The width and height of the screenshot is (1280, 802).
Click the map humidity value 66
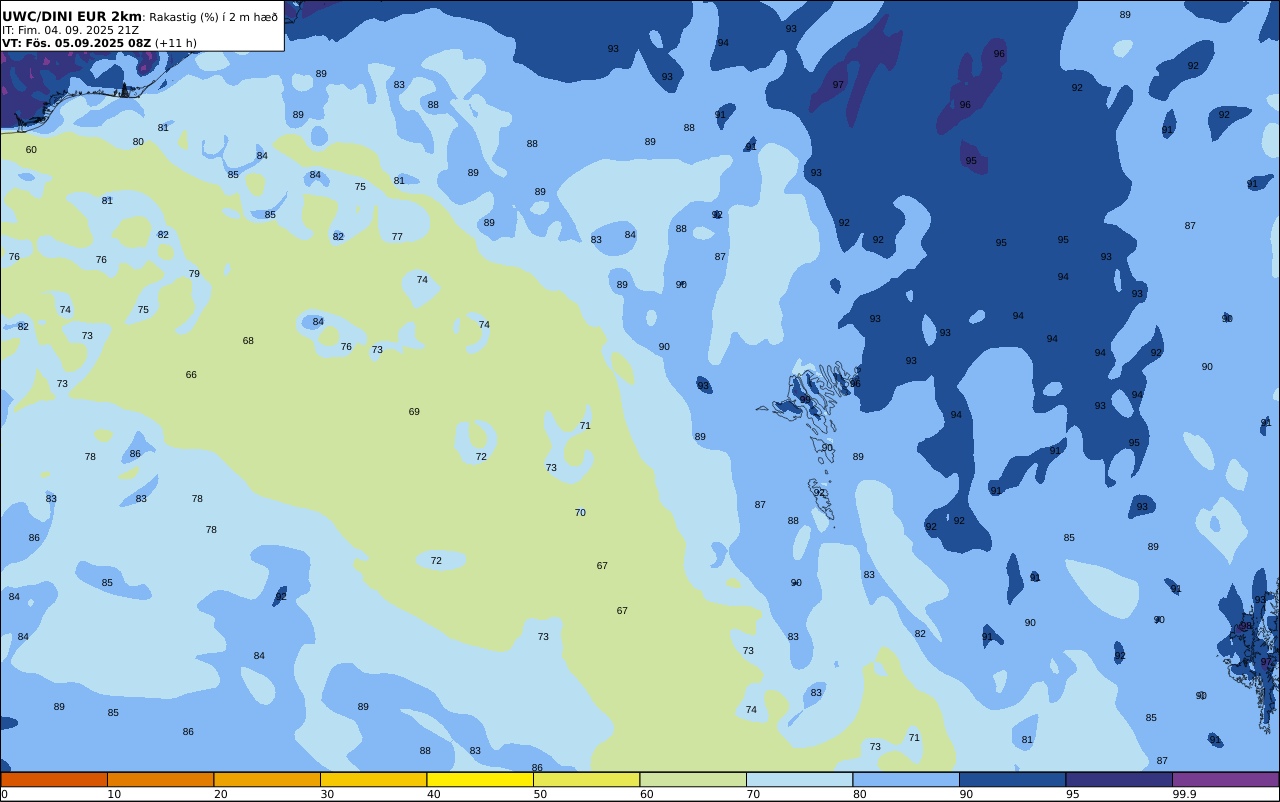tap(191, 375)
